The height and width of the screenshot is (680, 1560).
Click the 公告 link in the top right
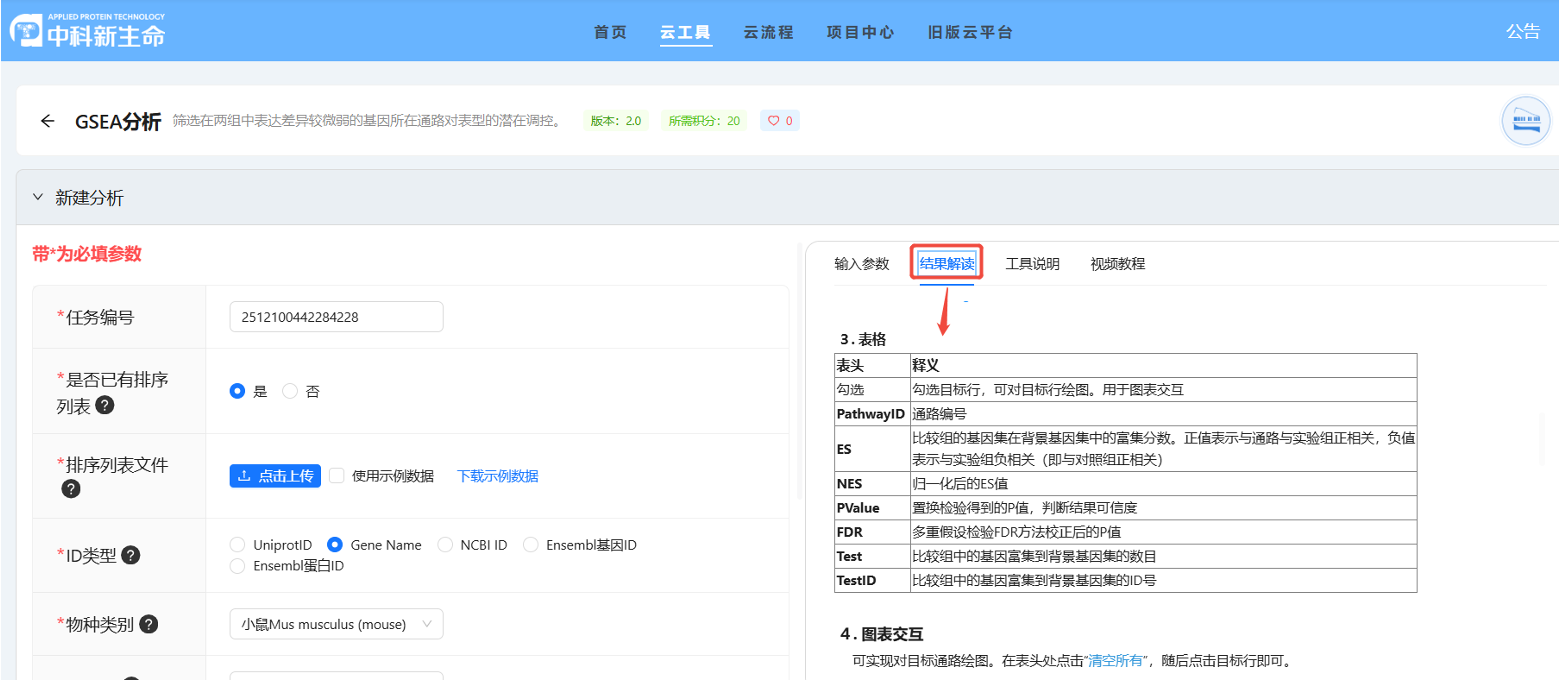pyautogui.click(x=1523, y=31)
